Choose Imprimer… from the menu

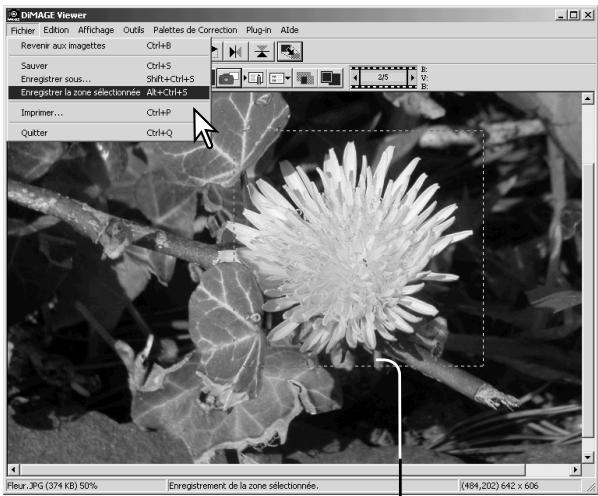pyautogui.click(x=109, y=113)
